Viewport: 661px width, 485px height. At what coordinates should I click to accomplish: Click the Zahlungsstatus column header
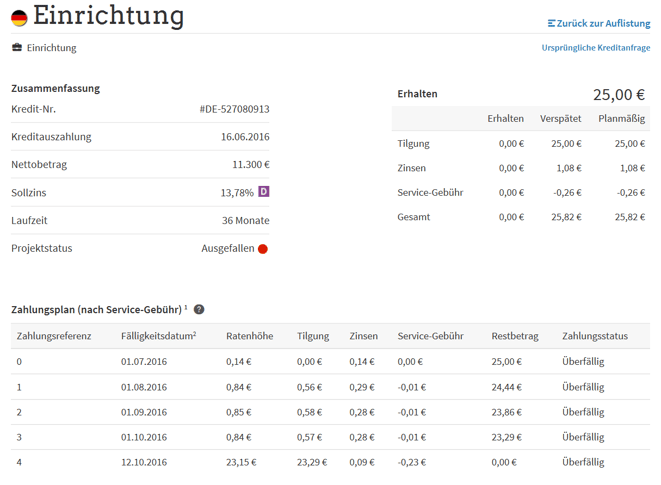click(595, 336)
